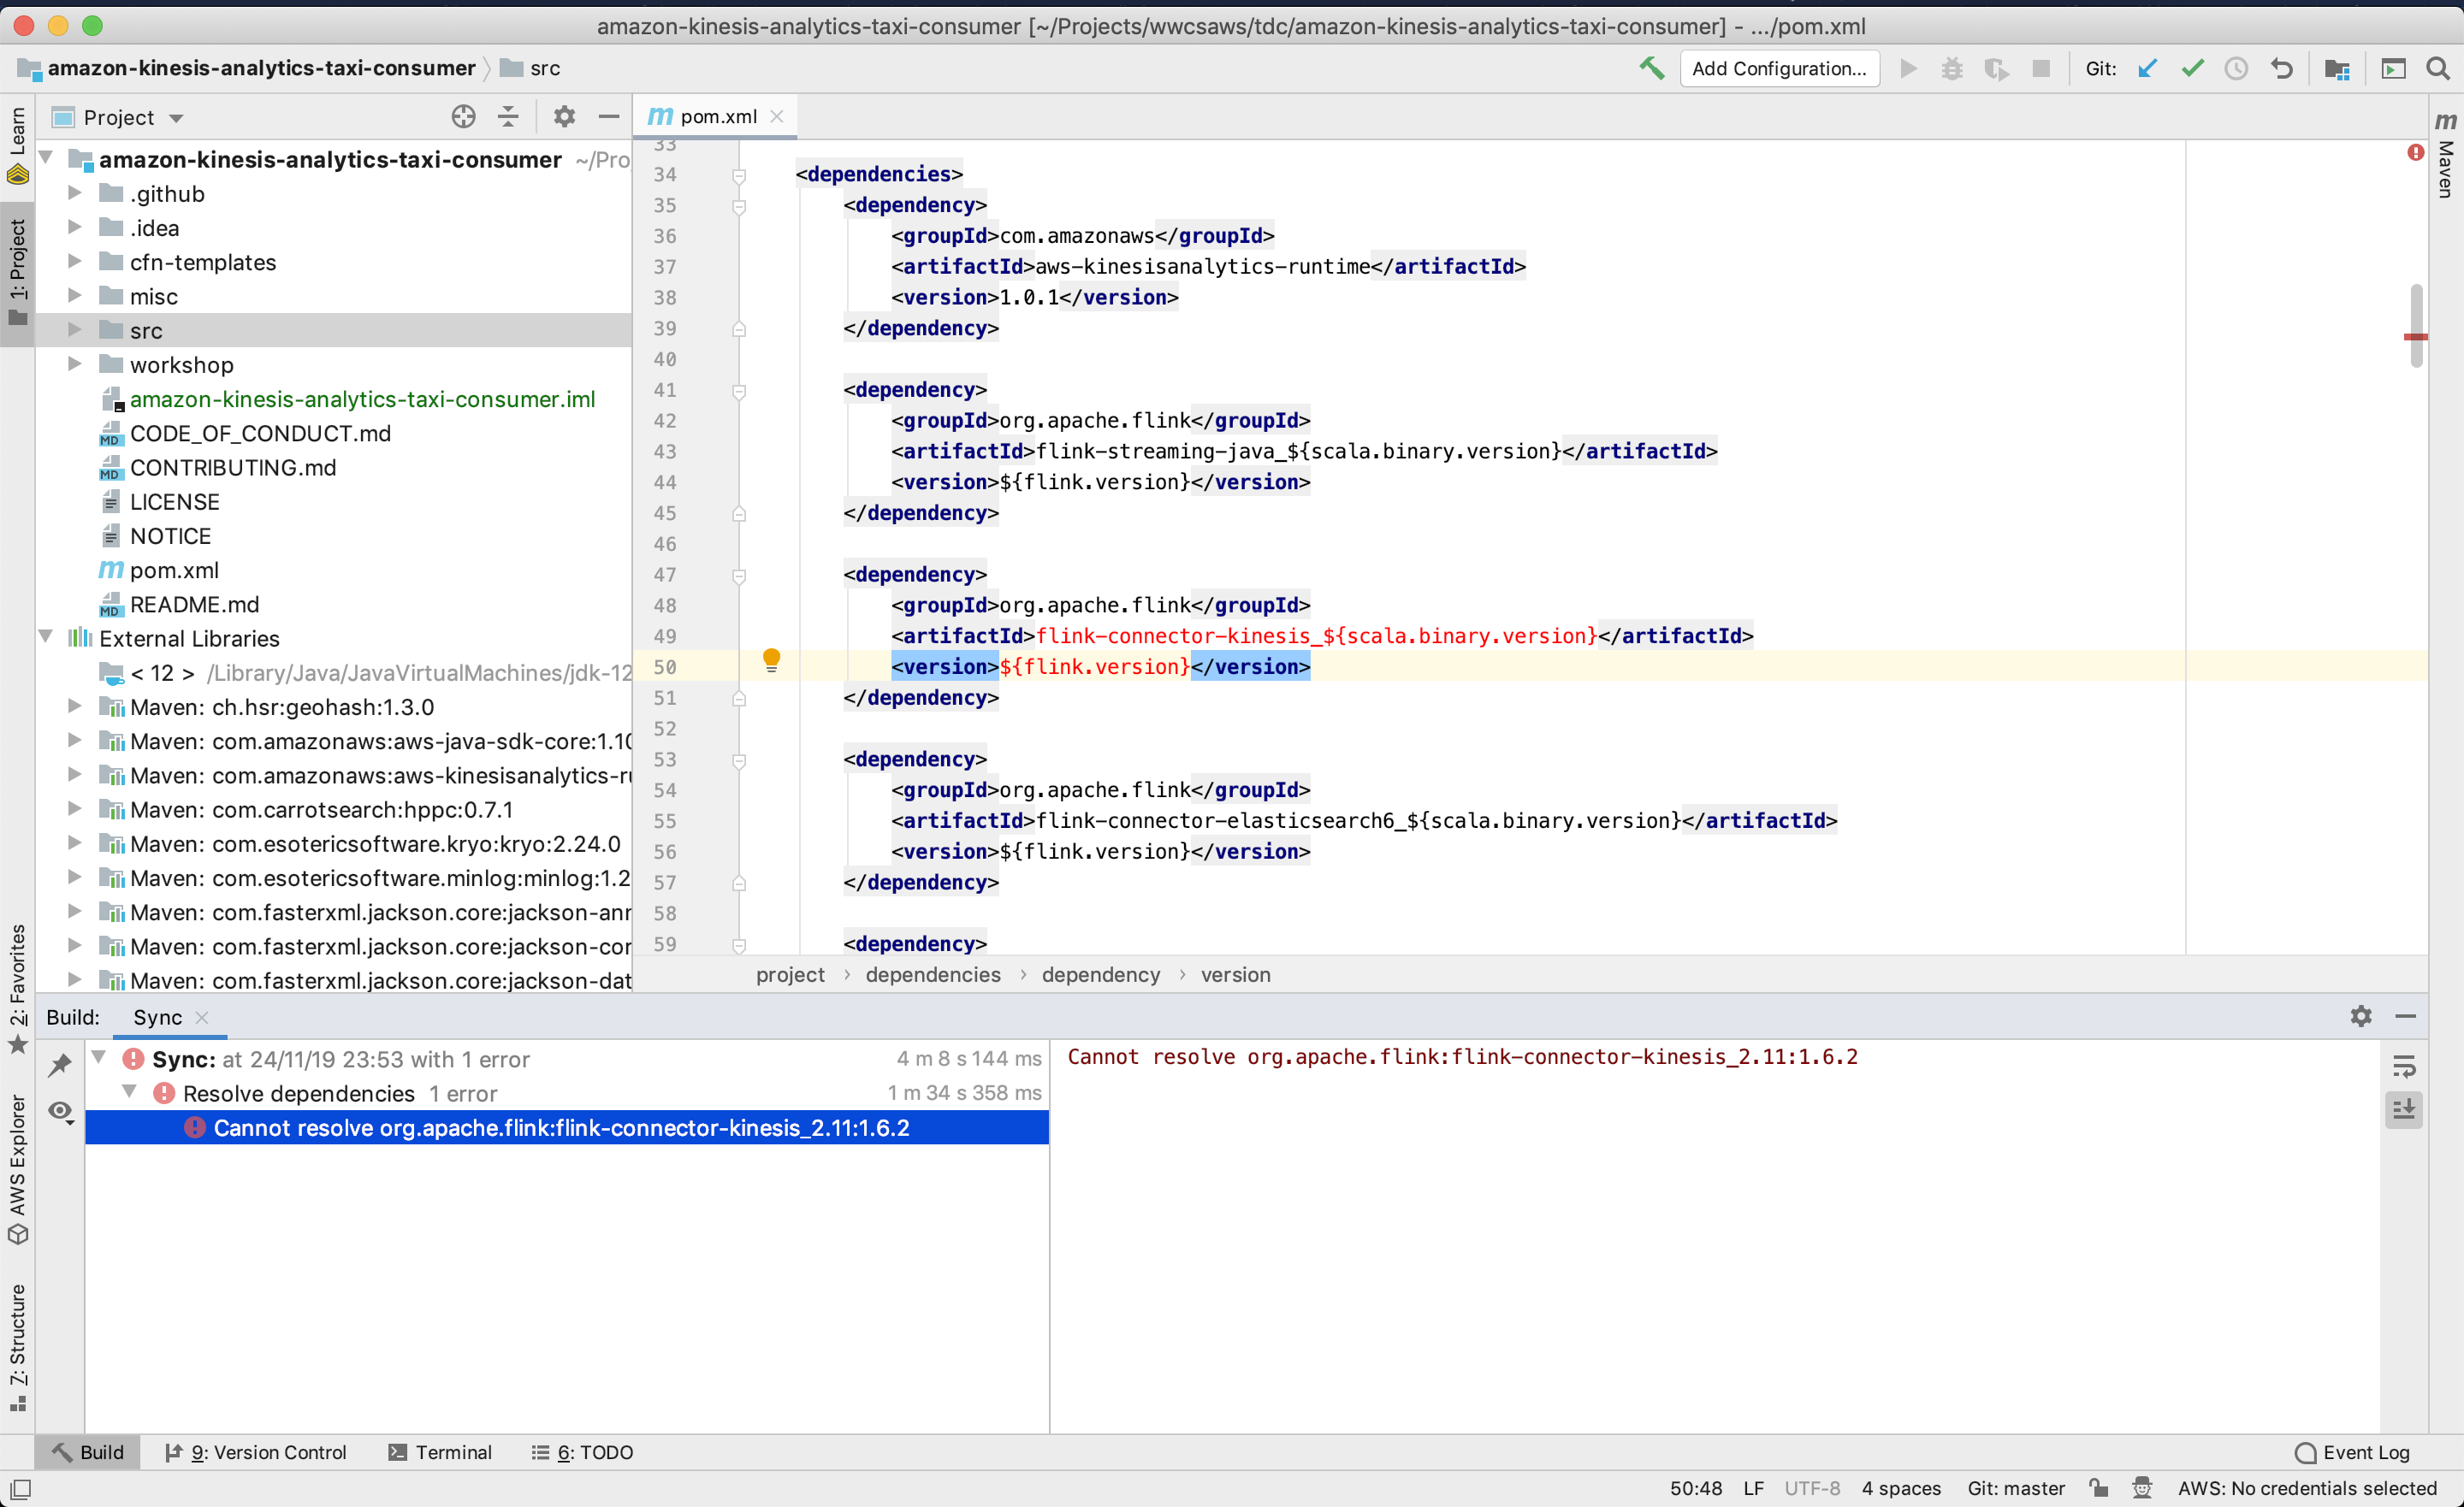
Task: Click the Build project hammer icon
Action: click(1651, 68)
